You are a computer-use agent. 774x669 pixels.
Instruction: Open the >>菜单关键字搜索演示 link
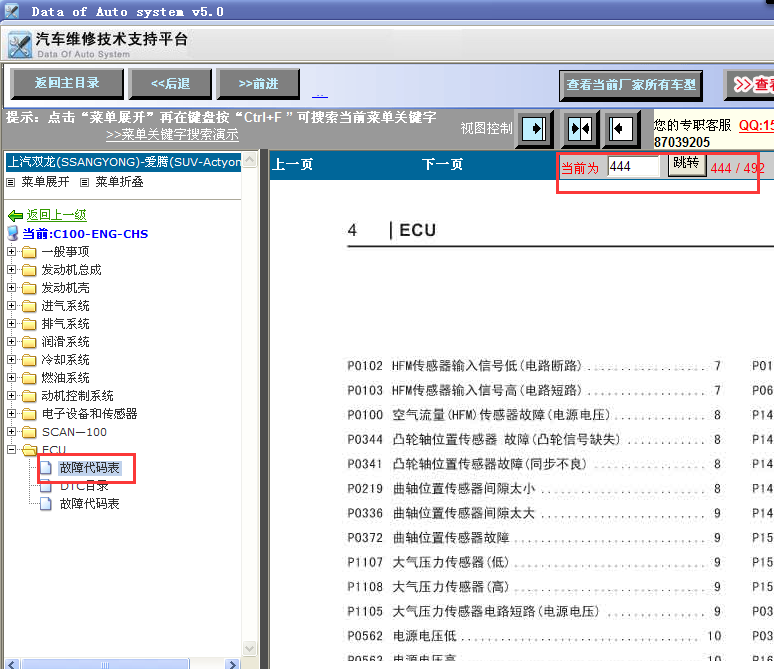[172, 134]
